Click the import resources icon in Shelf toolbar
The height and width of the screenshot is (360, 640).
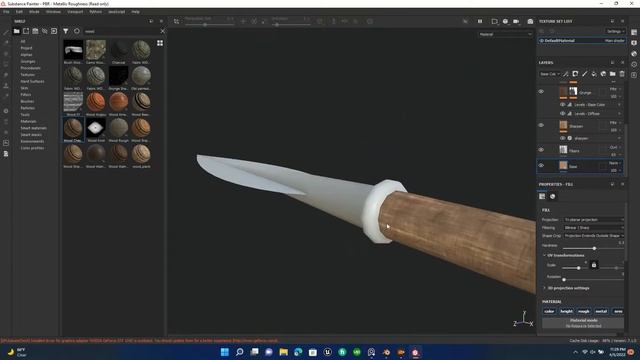[54, 31]
